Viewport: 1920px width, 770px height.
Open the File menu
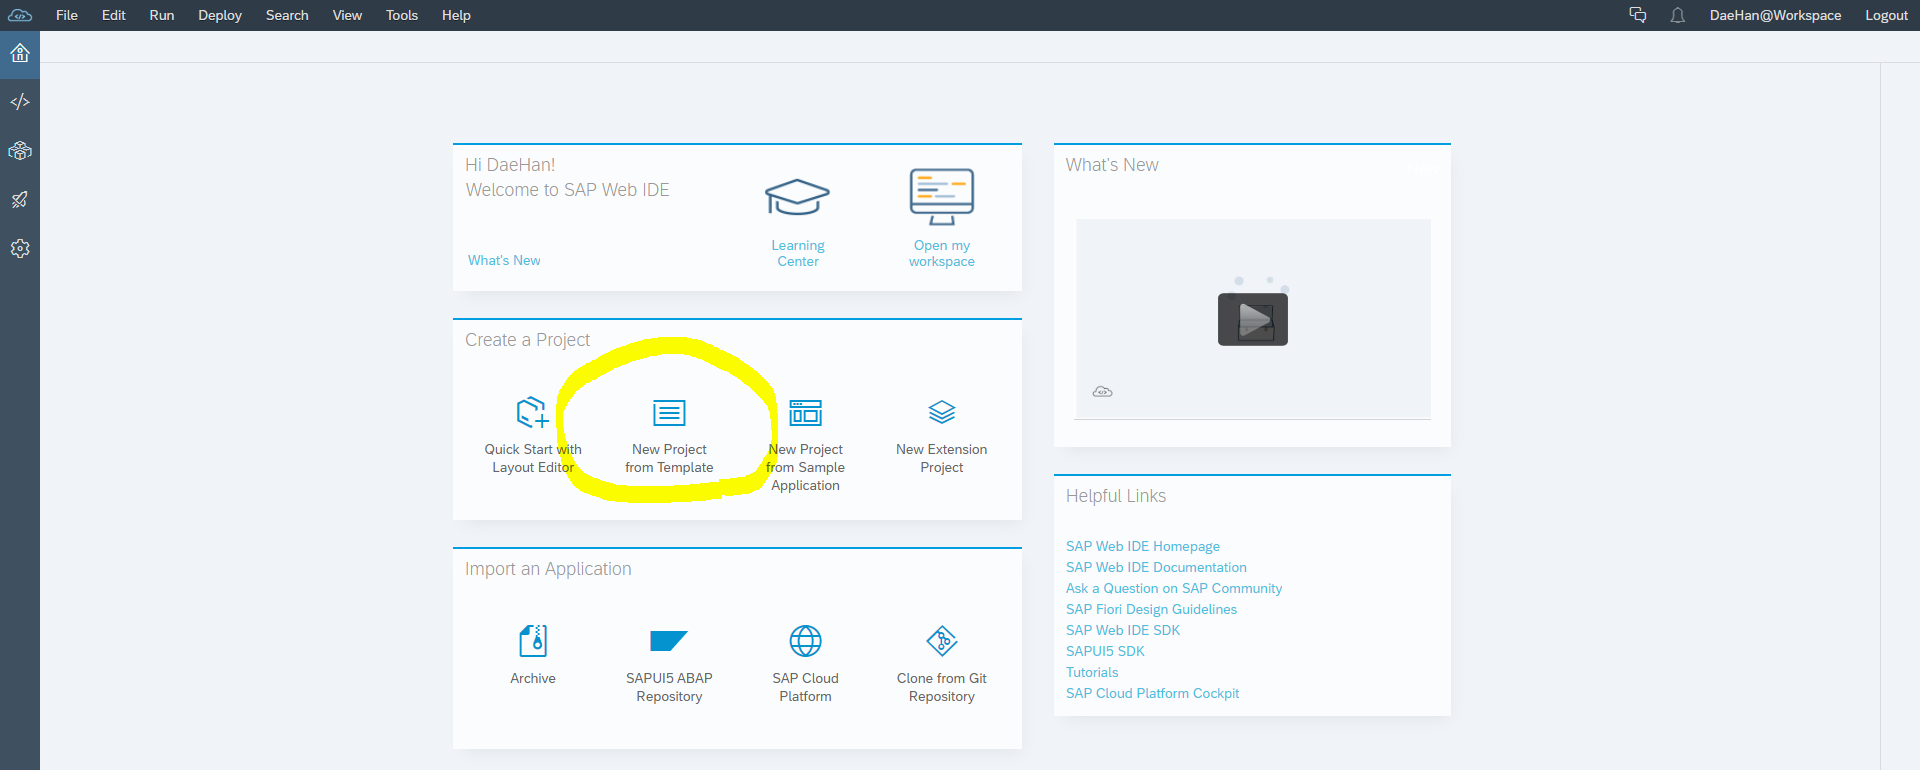(x=67, y=15)
